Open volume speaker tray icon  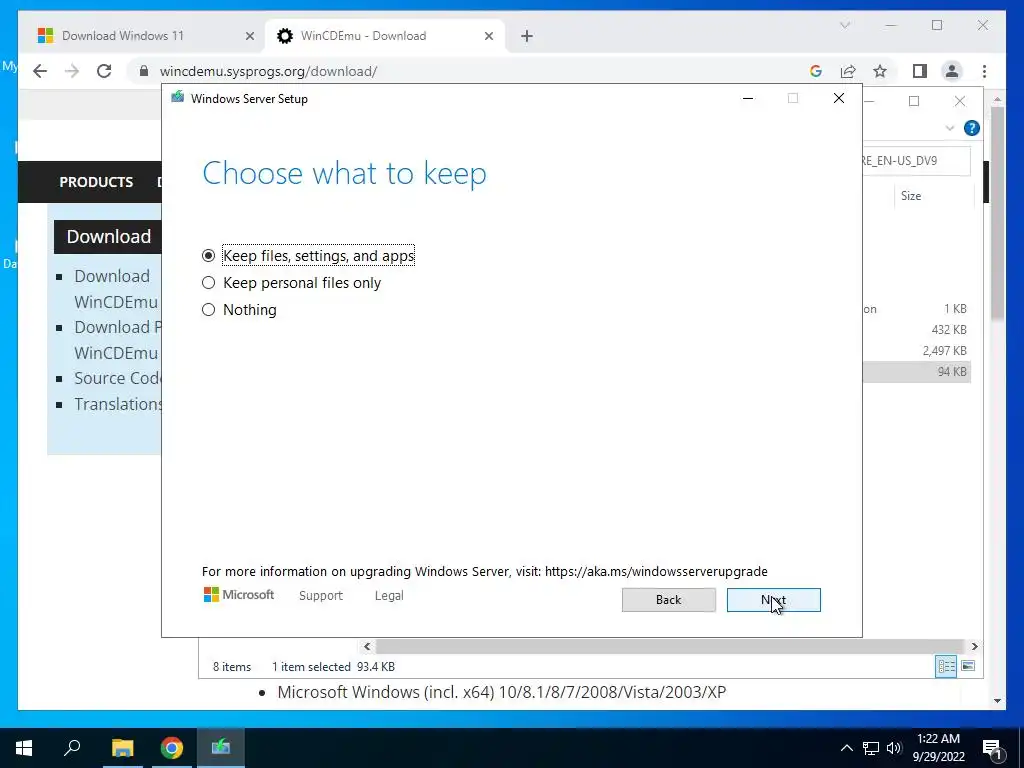point(894,748)
